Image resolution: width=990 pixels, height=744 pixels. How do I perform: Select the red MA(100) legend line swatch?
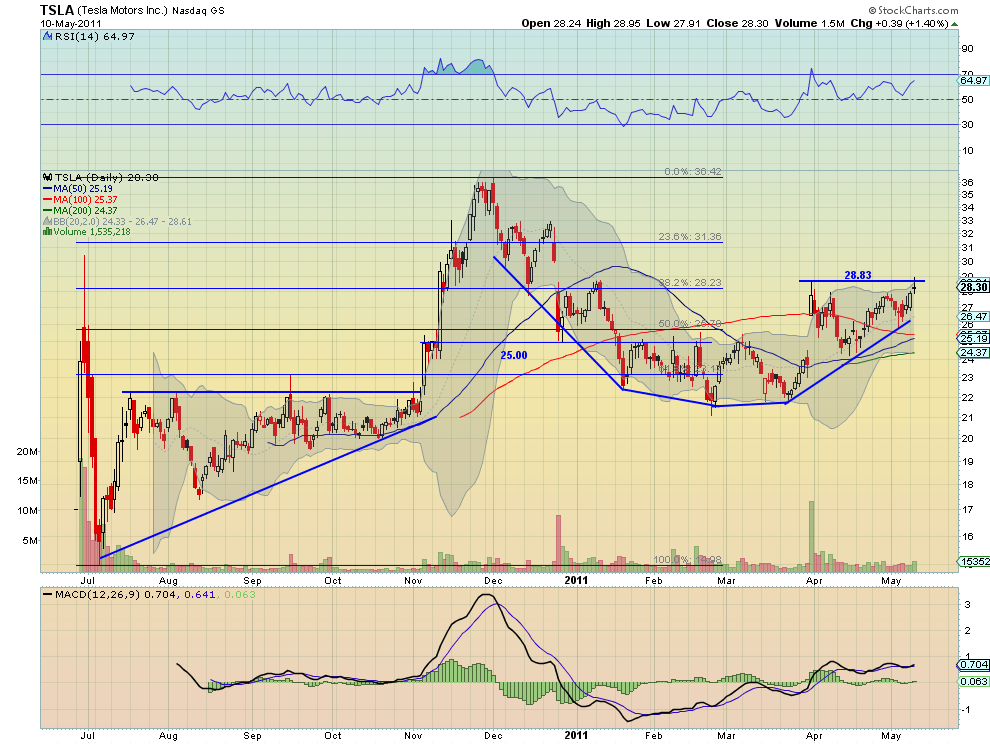click(x=47, y=200)
